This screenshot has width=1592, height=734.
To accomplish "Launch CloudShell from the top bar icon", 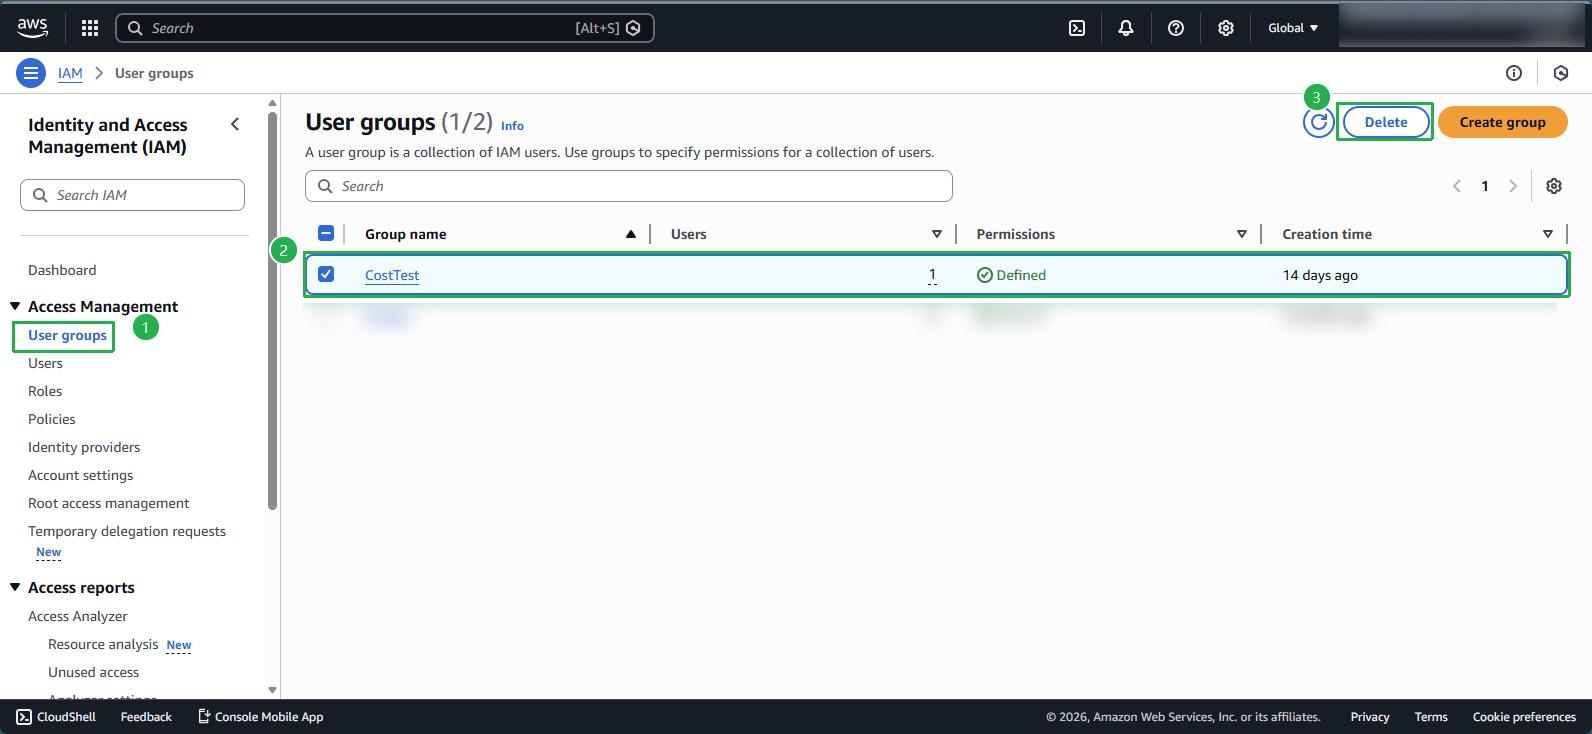I will [1077, 28].
